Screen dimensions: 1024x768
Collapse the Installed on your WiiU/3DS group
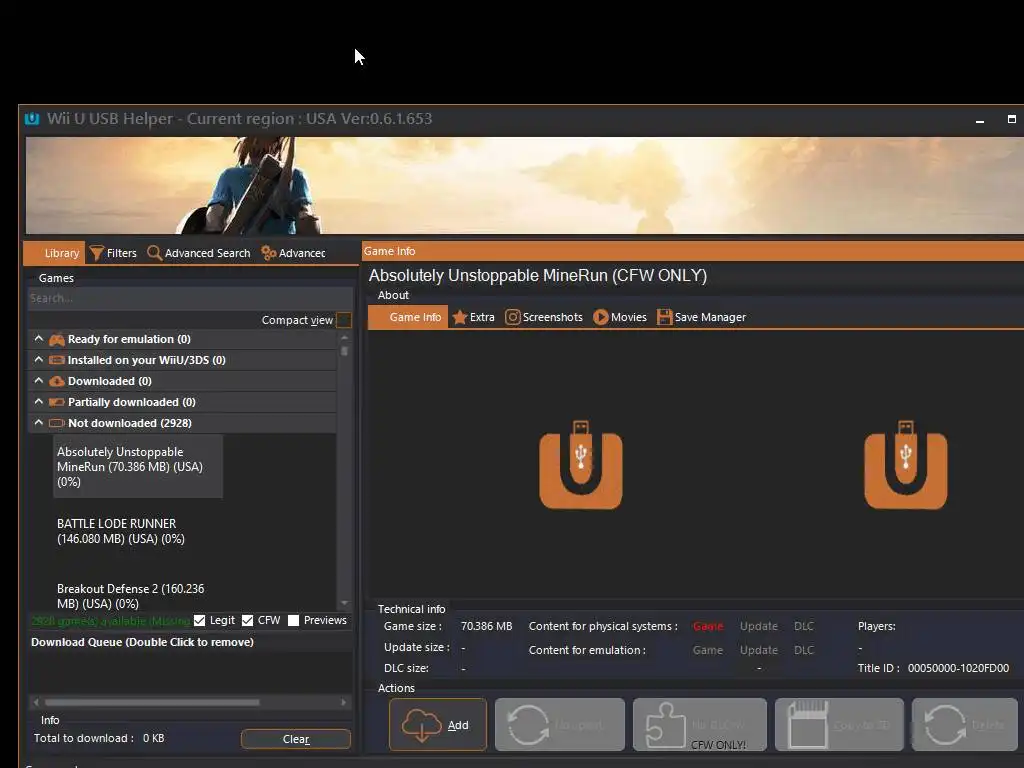[x=39, y=360]
